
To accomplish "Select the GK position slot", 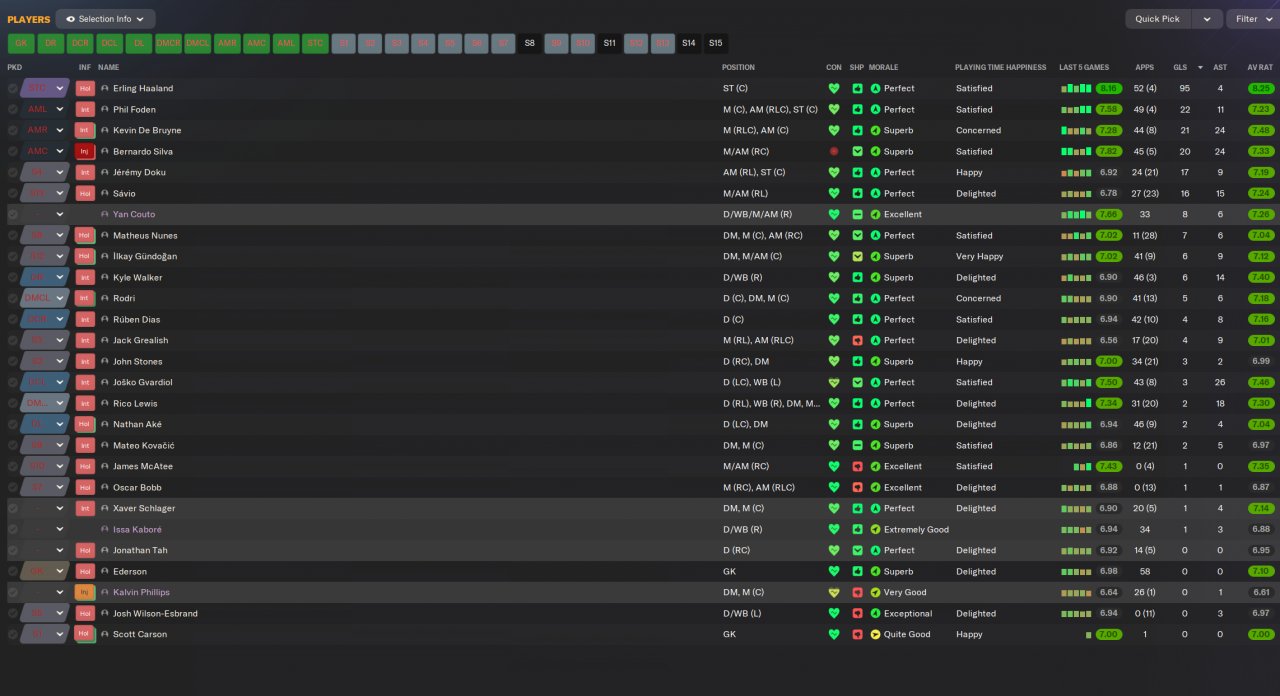I will tap(21, 43).
